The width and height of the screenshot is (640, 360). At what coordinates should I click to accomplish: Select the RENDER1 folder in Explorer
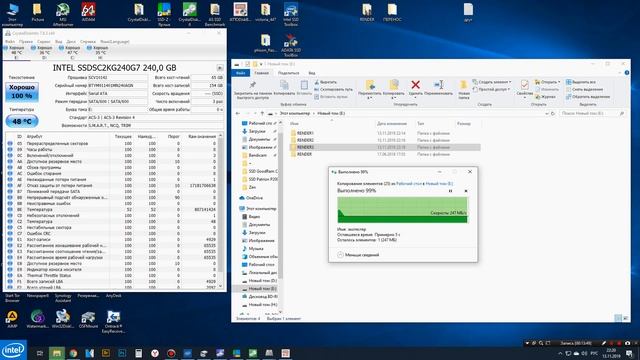305,133
